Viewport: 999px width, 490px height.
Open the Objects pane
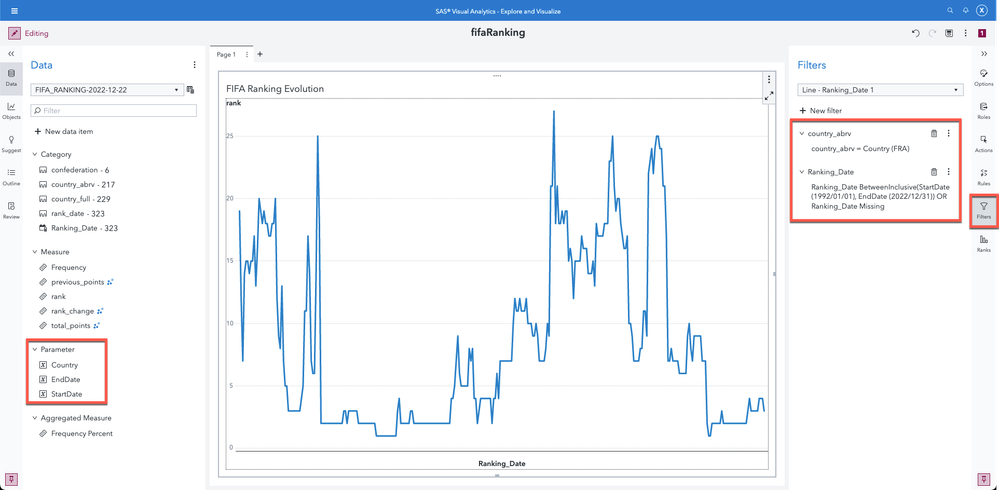click(x=11, y=110)
